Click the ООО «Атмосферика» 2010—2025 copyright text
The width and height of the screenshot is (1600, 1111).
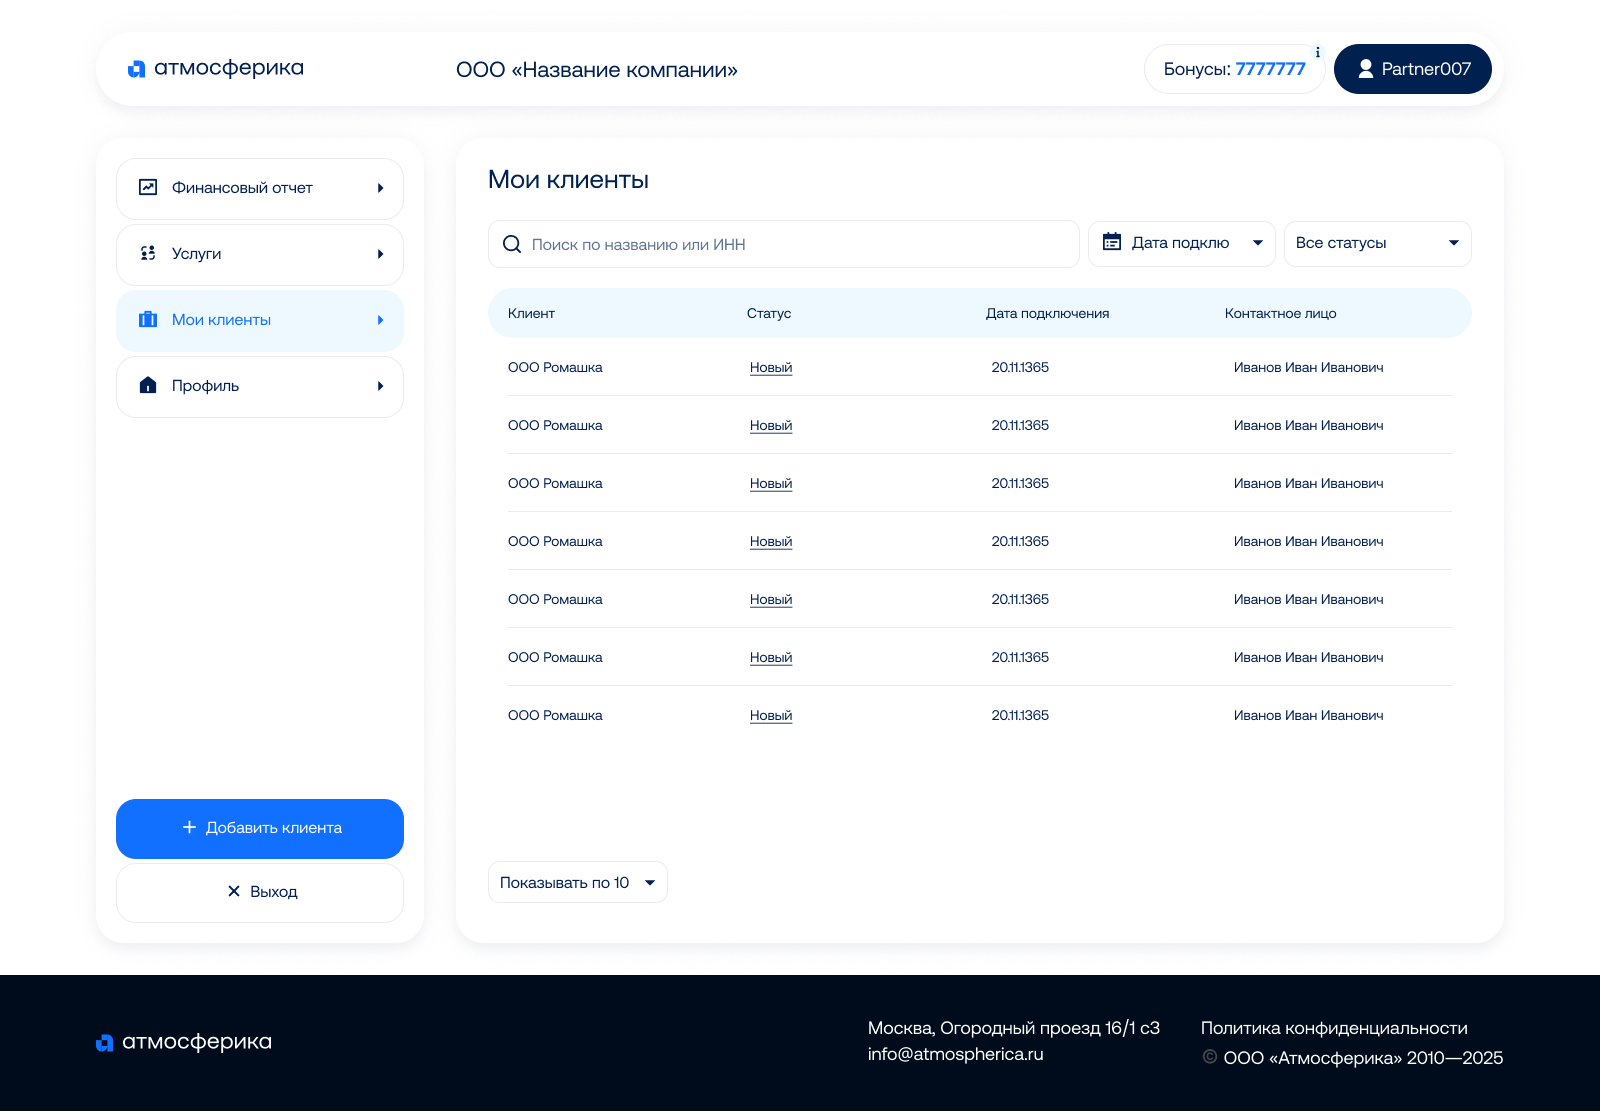(x=1363, y=1058)
